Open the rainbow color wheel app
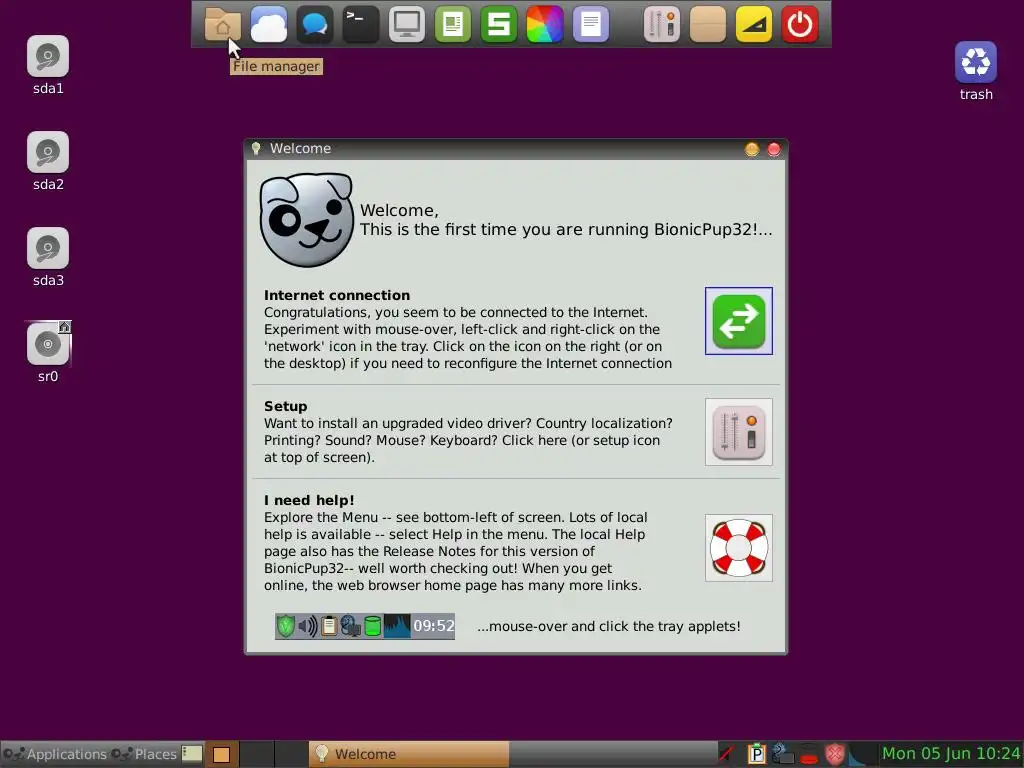1024x768 pixels. (x=545, y=25)
